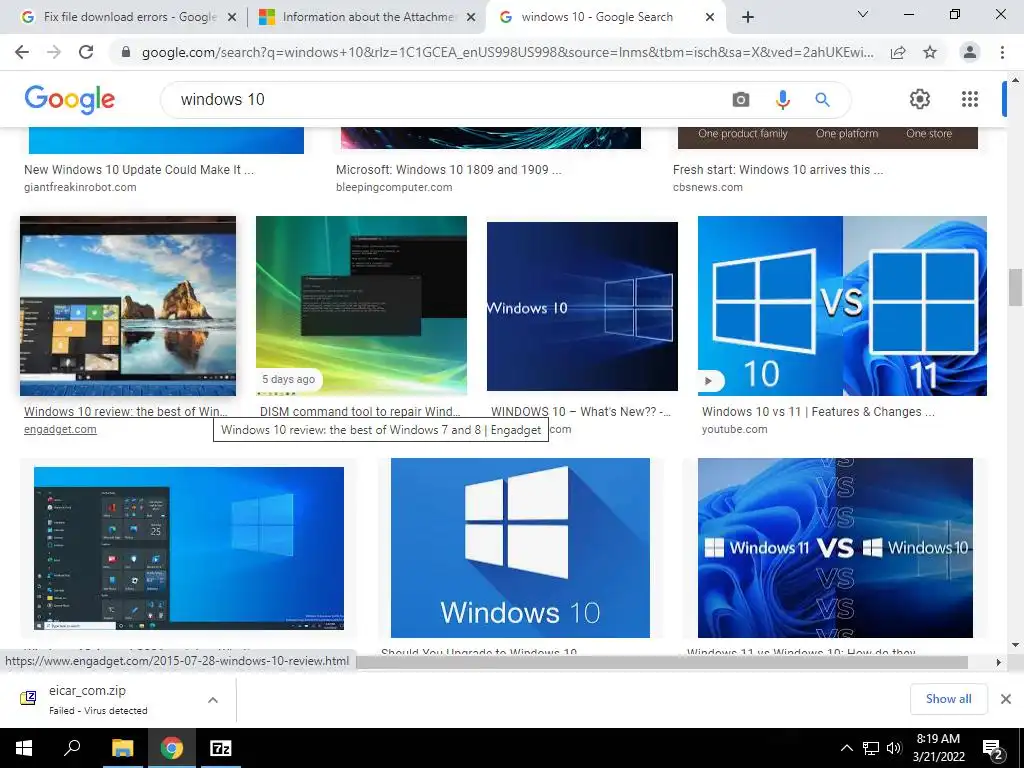Open the tab search chevron

click(863, 14)
